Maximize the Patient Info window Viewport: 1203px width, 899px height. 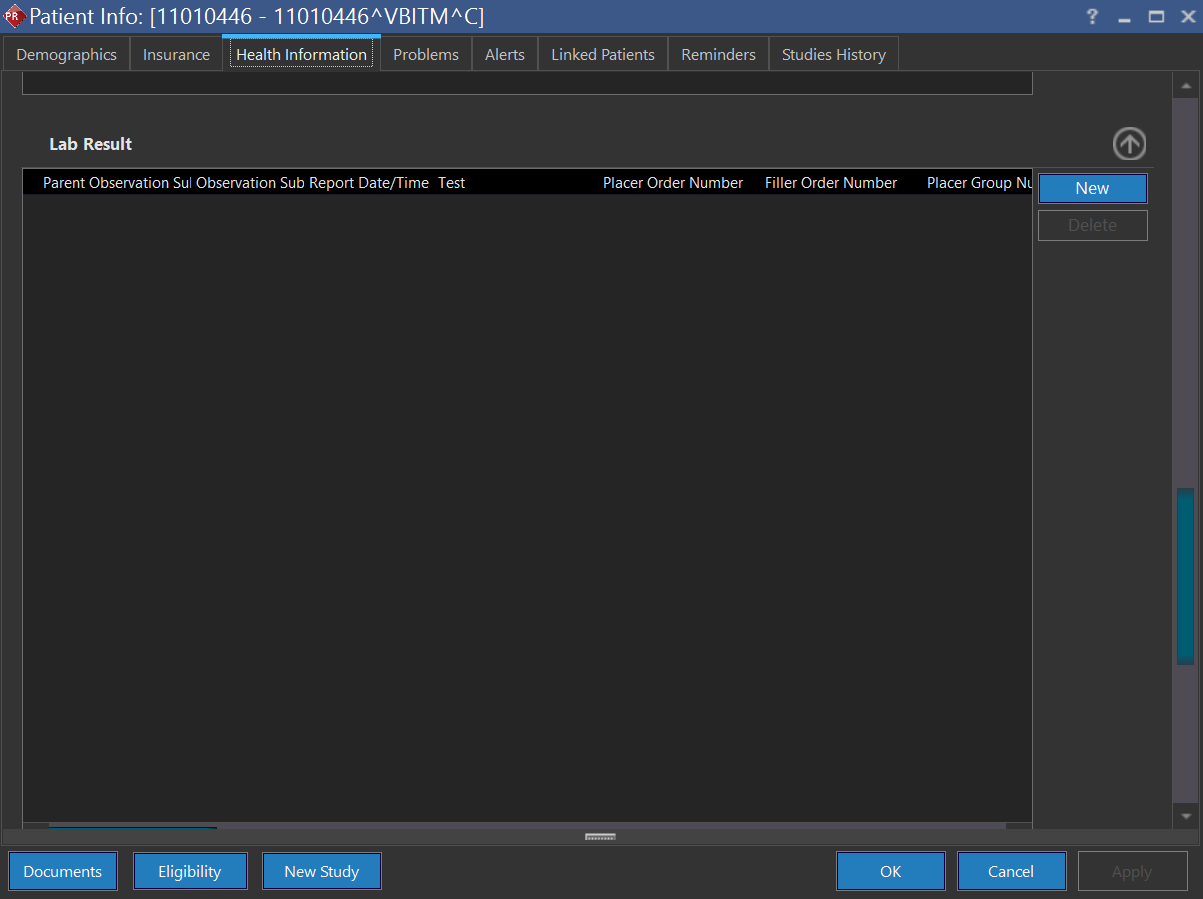point(1156,17)
